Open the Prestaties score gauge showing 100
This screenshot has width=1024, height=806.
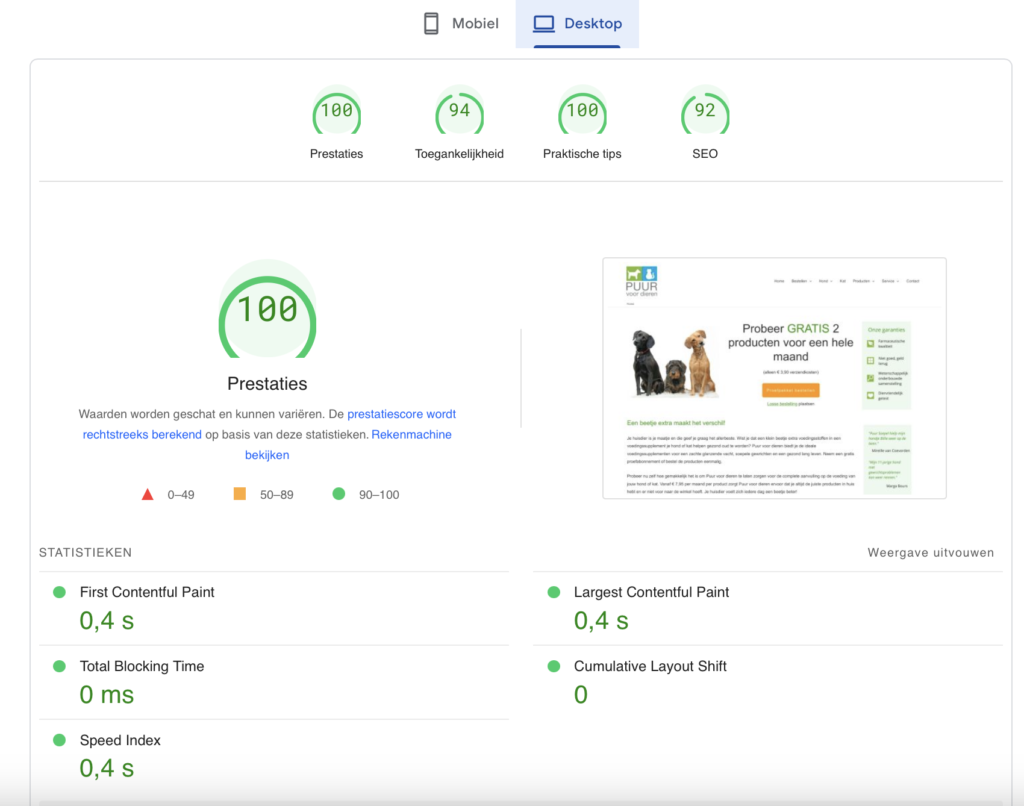(336, 110)
